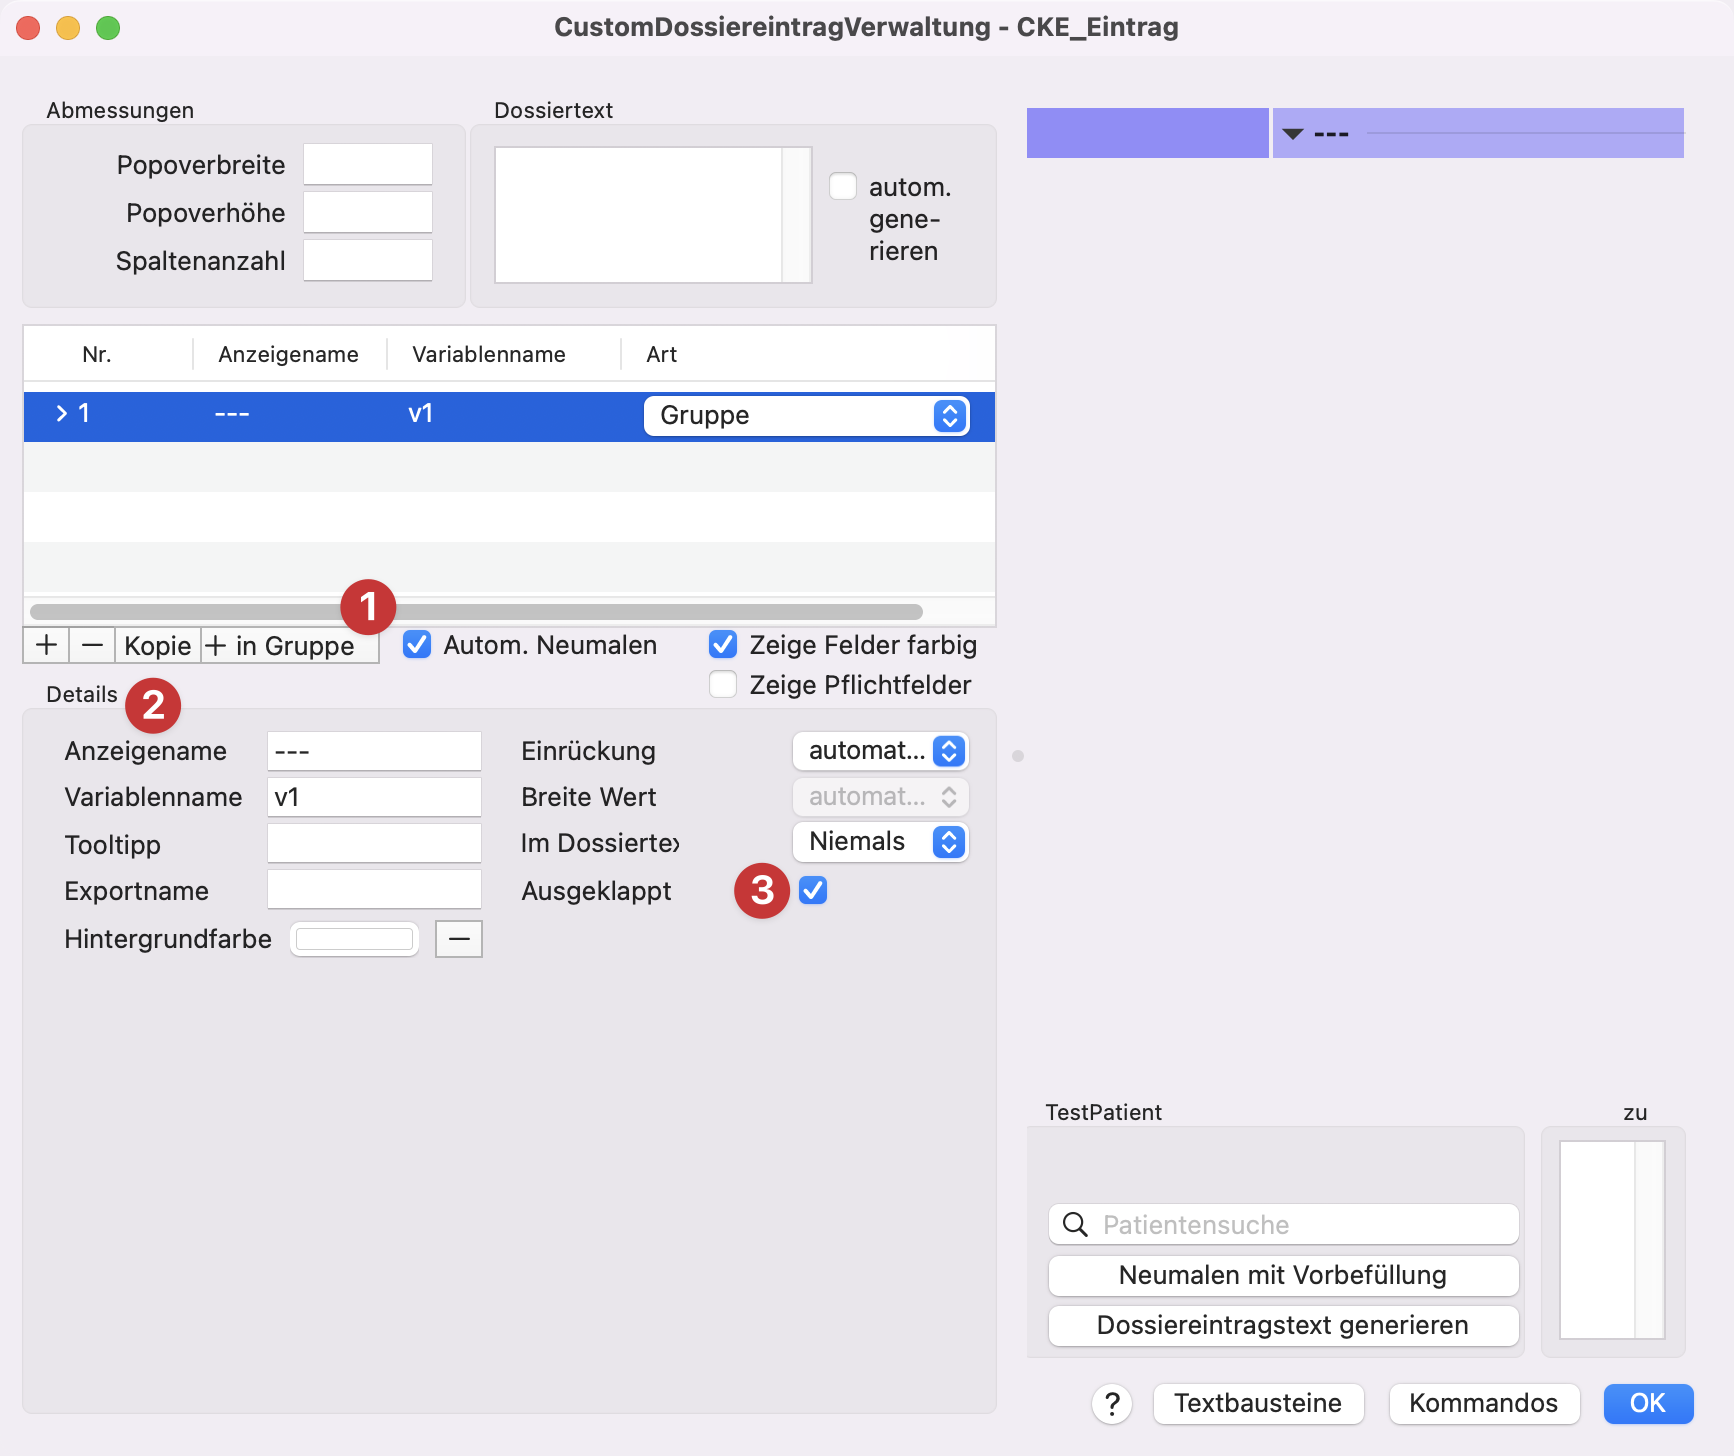1734x1456 pixels.
Task: Focus the Spaltenanzahl field
Action: point(368,260)
